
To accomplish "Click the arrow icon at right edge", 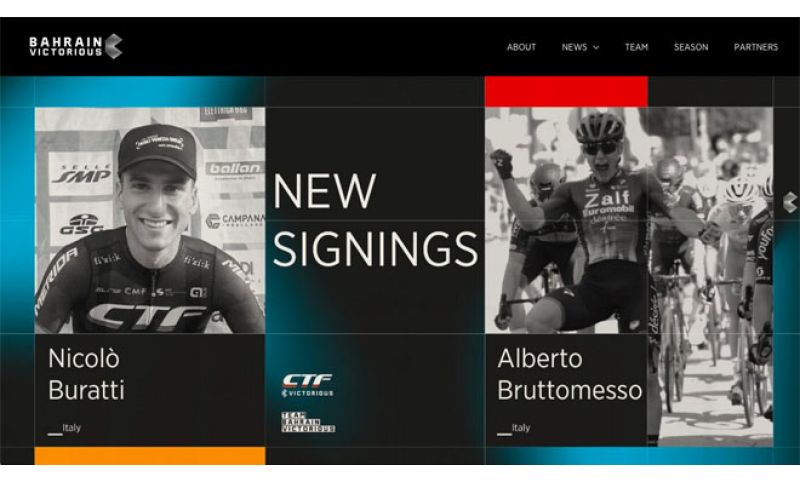I will tap(790, 202).
